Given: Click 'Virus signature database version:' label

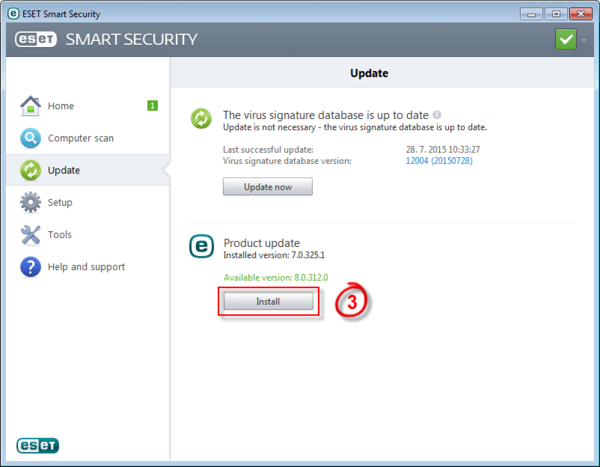Looking at the screenshot, I should [287, 161].
